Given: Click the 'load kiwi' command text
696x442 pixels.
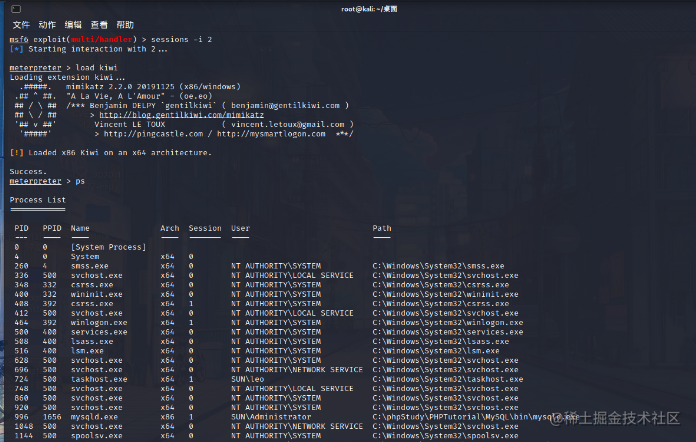Looking at the screenshot, I should pyautogui.click(x=96, y=67).
